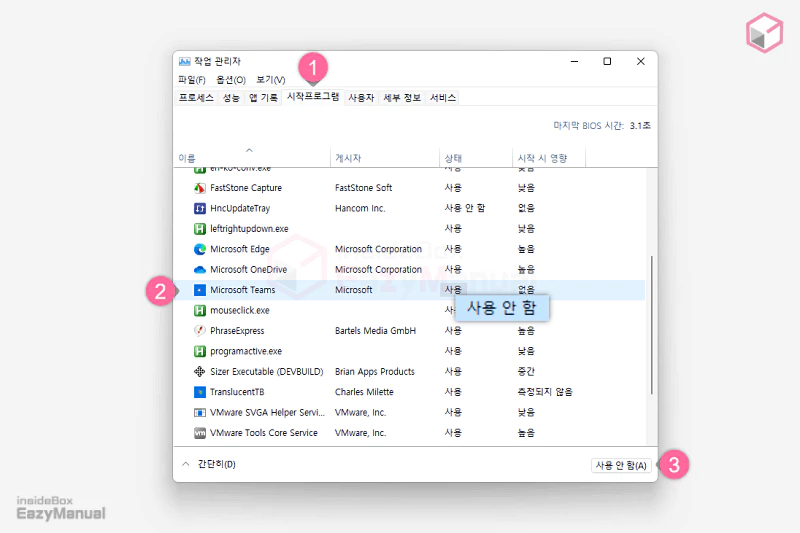Click the HncUpdateTray icon
800x533 pixels.
point(199,209)
